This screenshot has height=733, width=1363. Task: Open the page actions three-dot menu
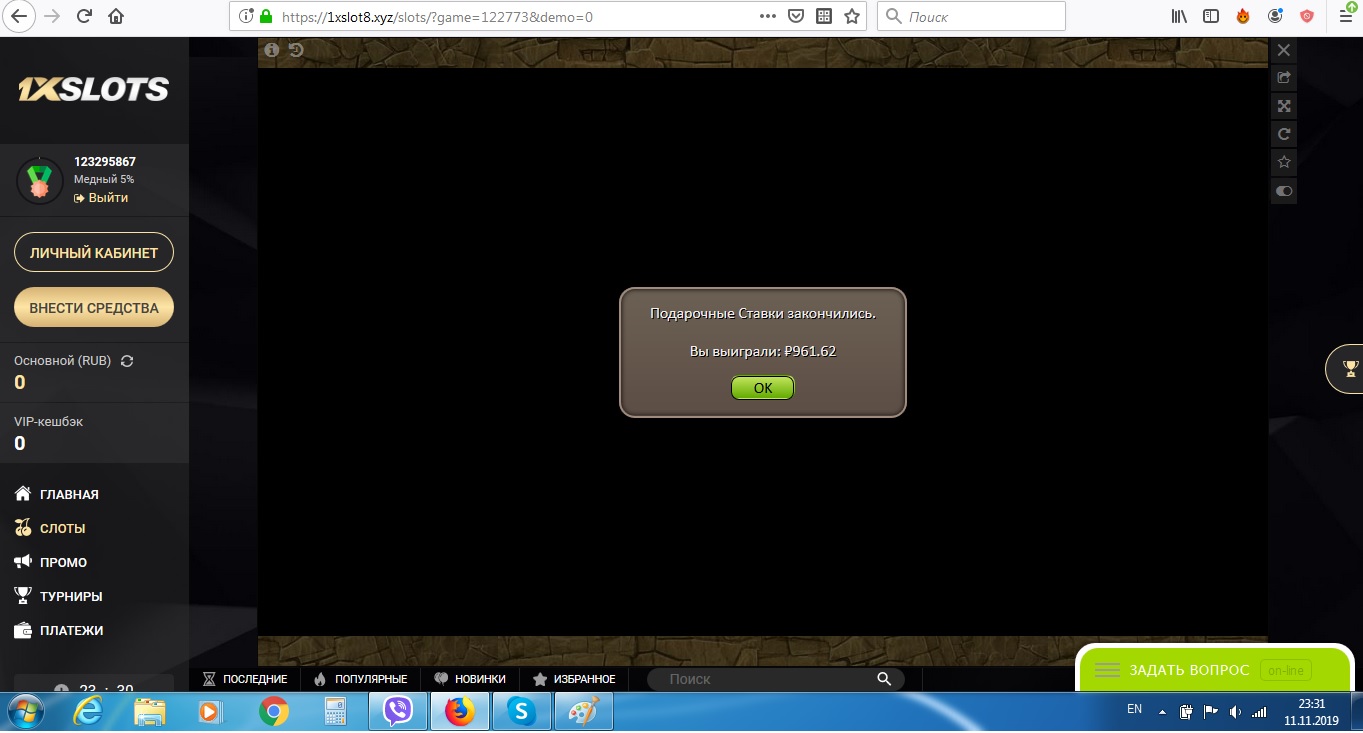click(768, 16)
